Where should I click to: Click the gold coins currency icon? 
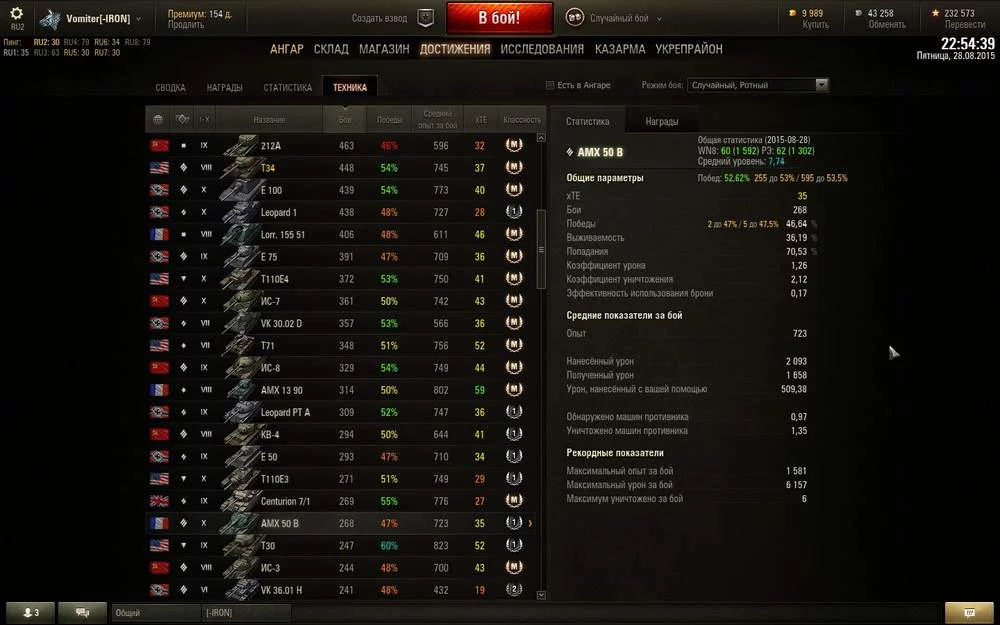(792, 13)
